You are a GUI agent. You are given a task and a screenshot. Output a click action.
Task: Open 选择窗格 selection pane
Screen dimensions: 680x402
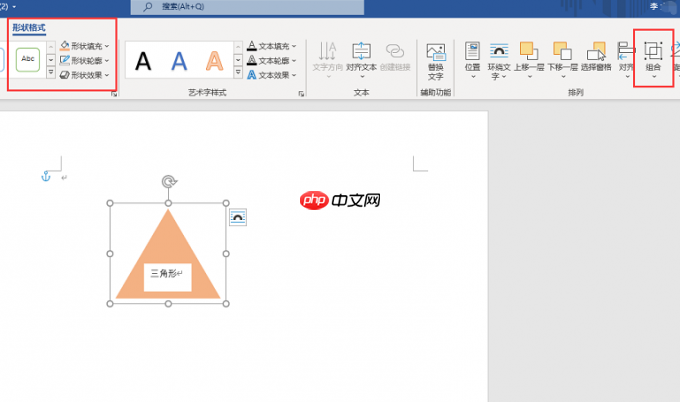tap(596, 57)
